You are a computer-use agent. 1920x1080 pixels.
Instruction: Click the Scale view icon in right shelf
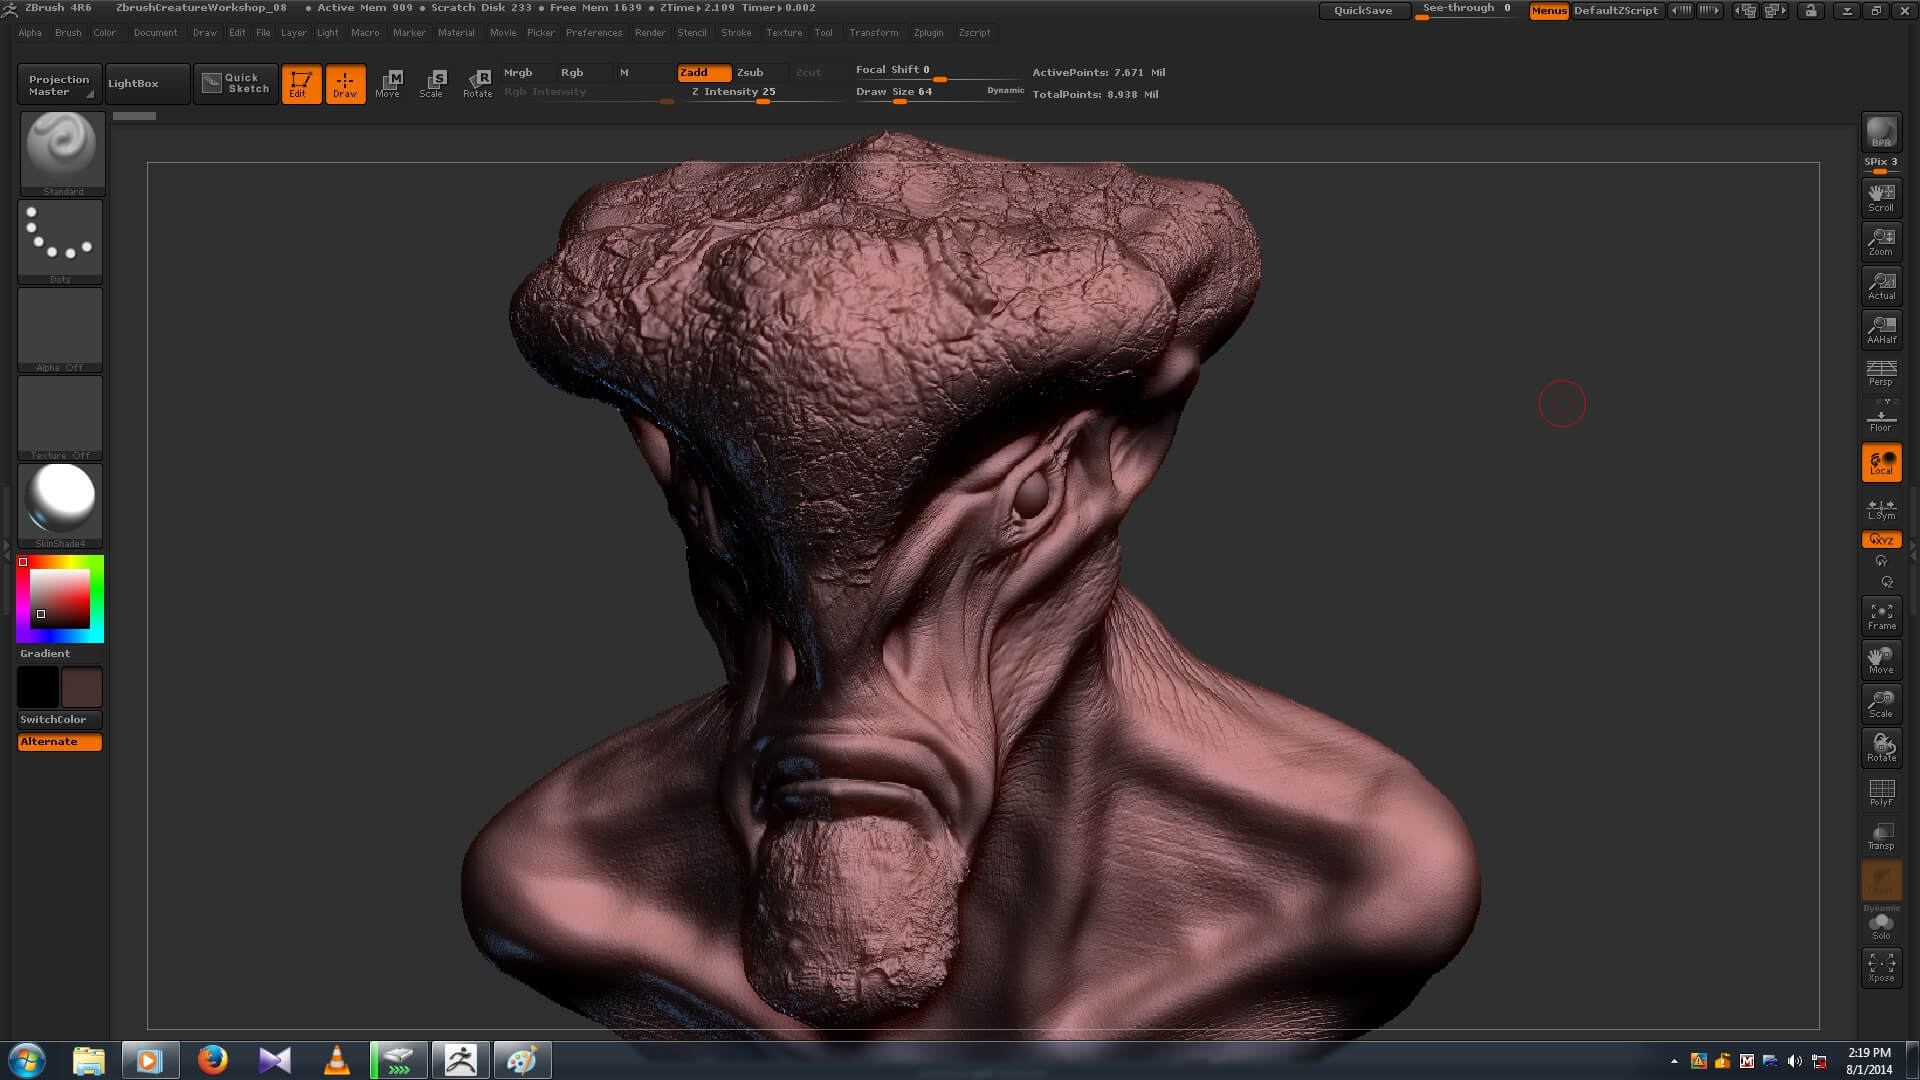[1881, 704]
